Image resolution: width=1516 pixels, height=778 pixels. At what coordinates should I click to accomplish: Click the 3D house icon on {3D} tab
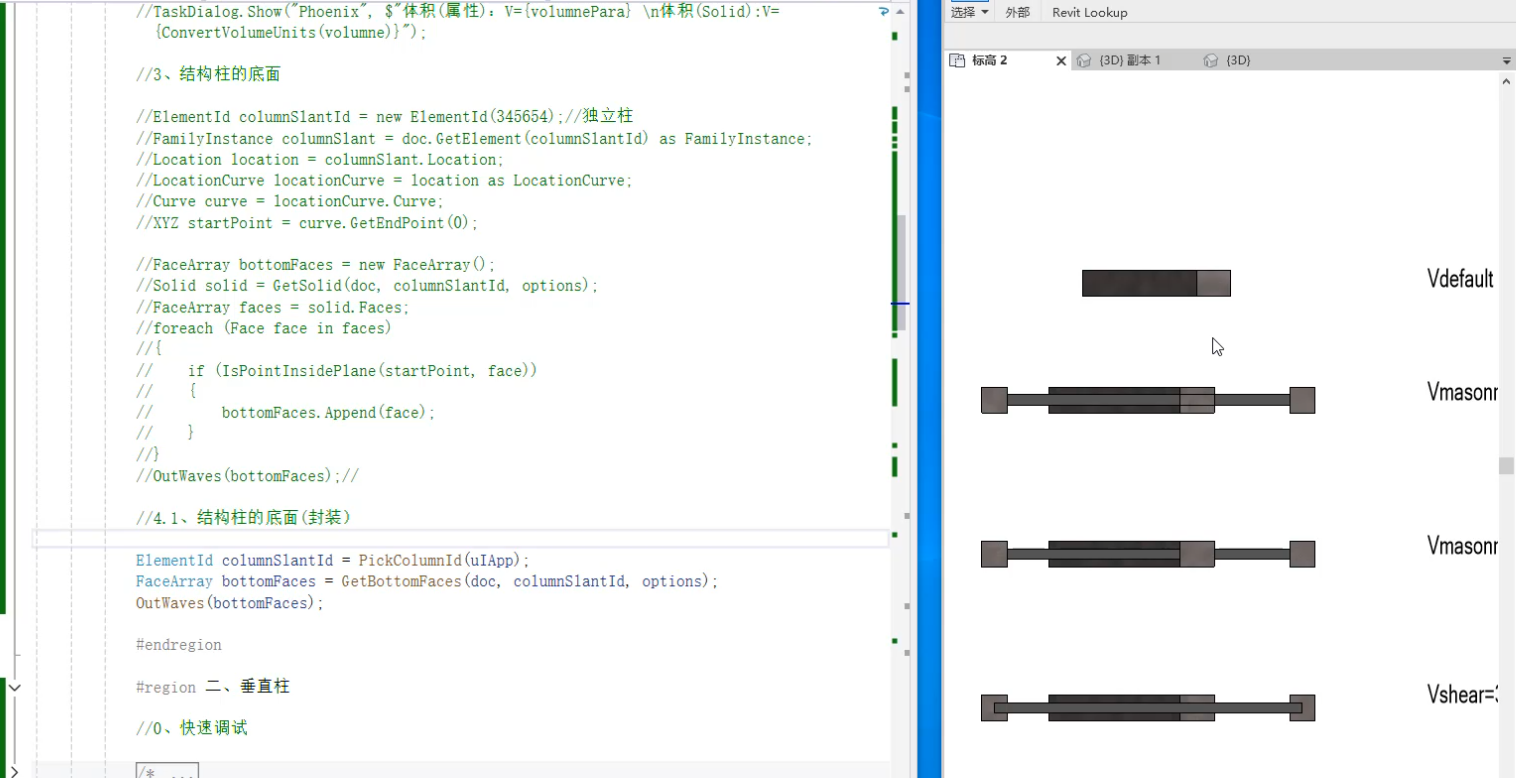(1211, 60)
